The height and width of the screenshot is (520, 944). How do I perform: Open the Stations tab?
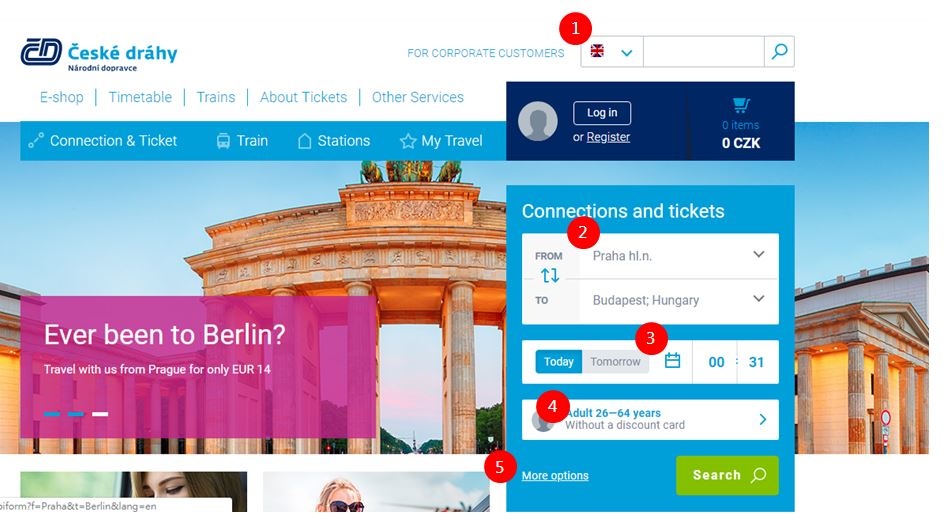pyautogui.click(x=334, y=141)
